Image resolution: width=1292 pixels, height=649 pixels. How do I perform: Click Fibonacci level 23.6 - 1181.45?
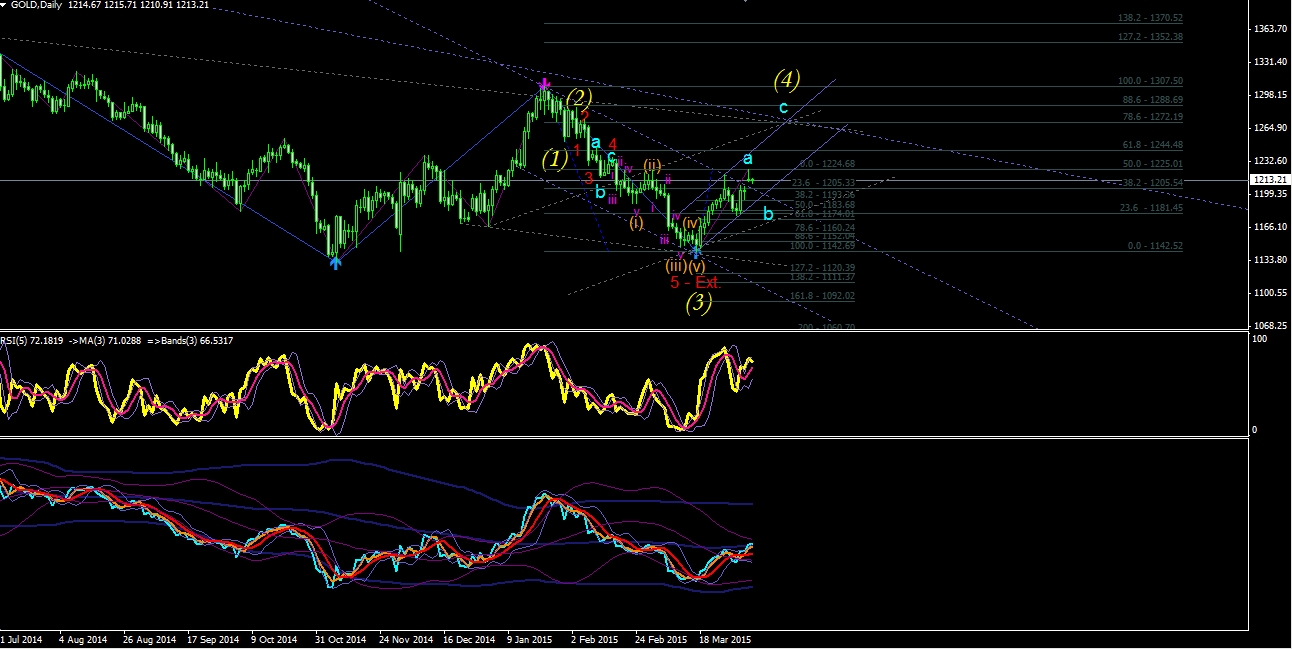1152,208
